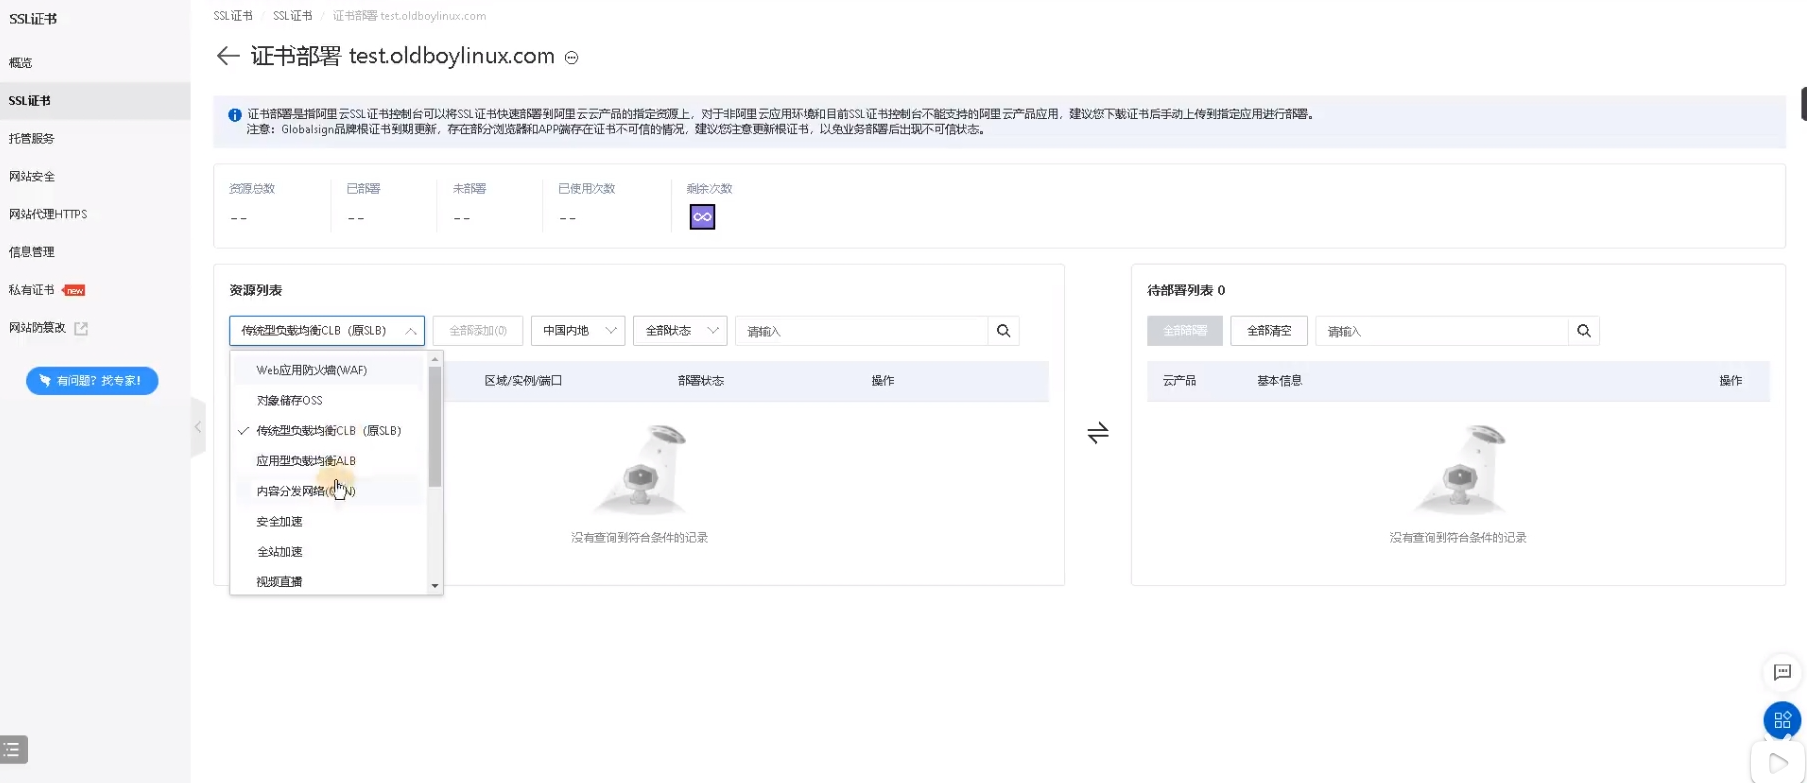Select 安全加速 from the dropdown

coord(328,522)
